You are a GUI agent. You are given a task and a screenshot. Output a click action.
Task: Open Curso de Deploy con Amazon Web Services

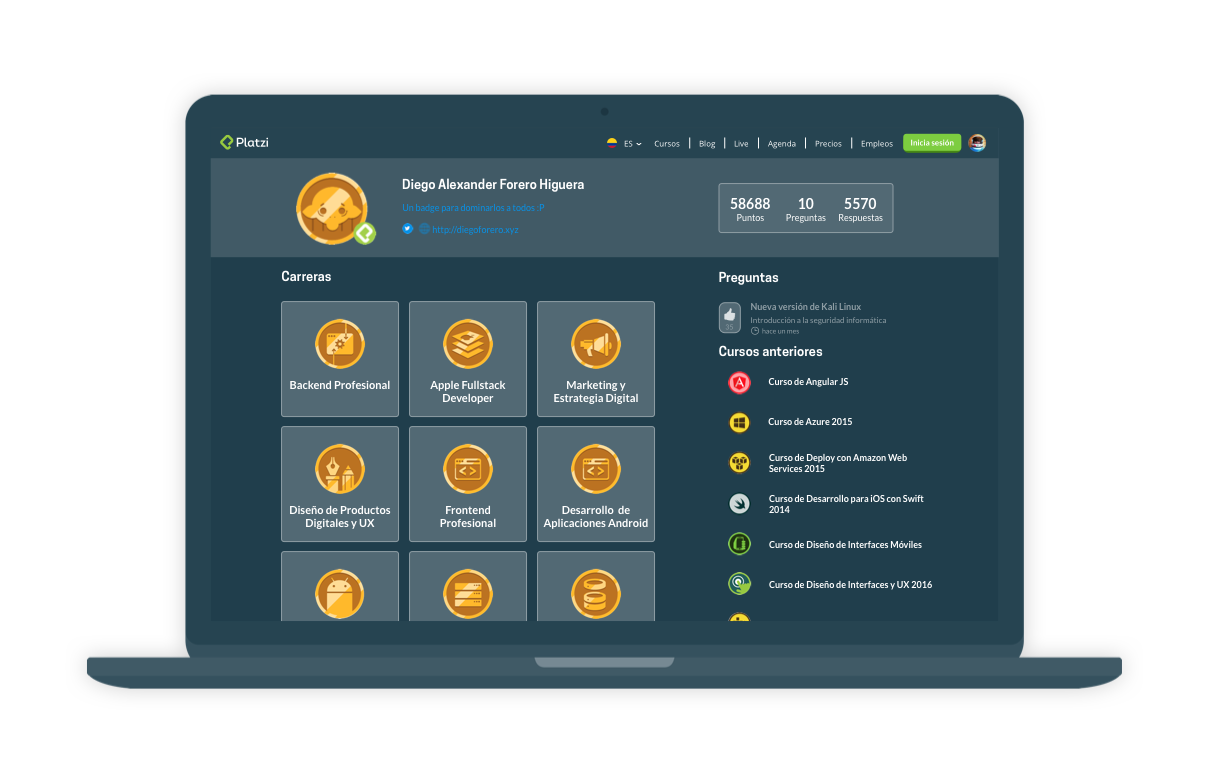coord(838,463)
